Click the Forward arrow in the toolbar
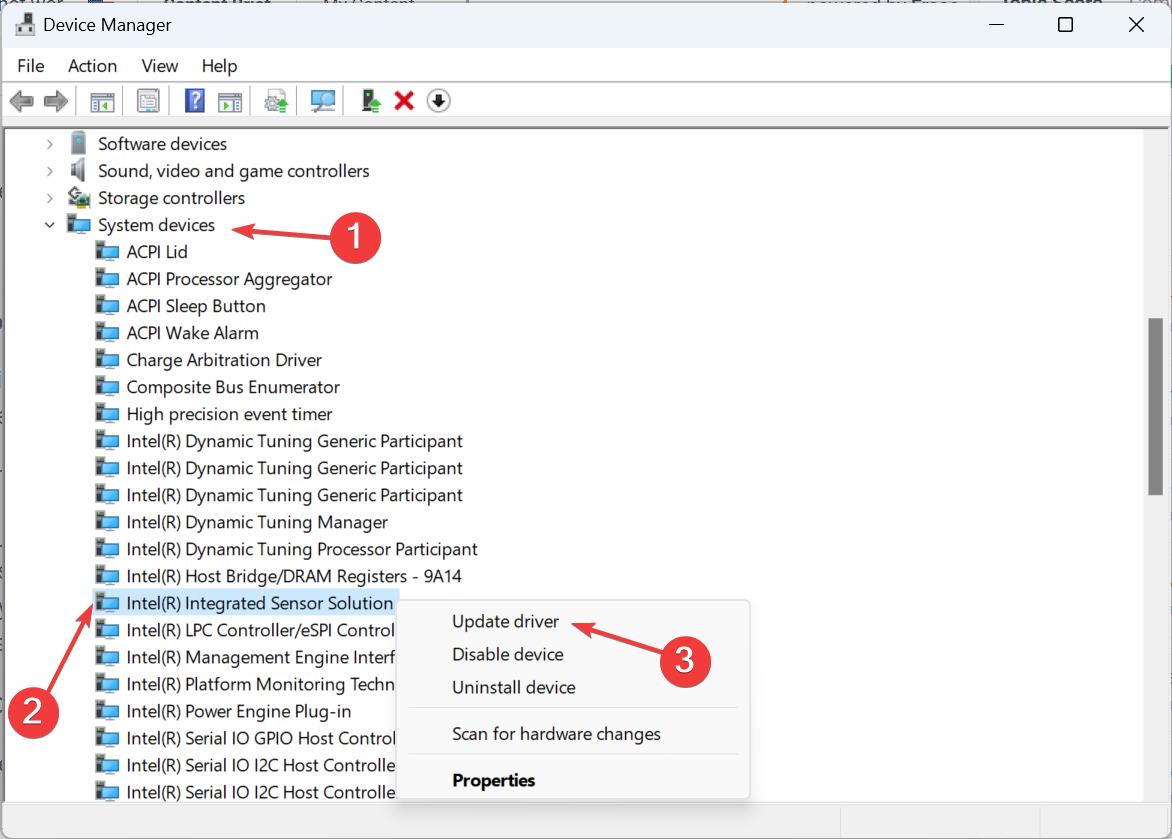This screenshot has height=839, width=1172. click(x=56, y=101)
